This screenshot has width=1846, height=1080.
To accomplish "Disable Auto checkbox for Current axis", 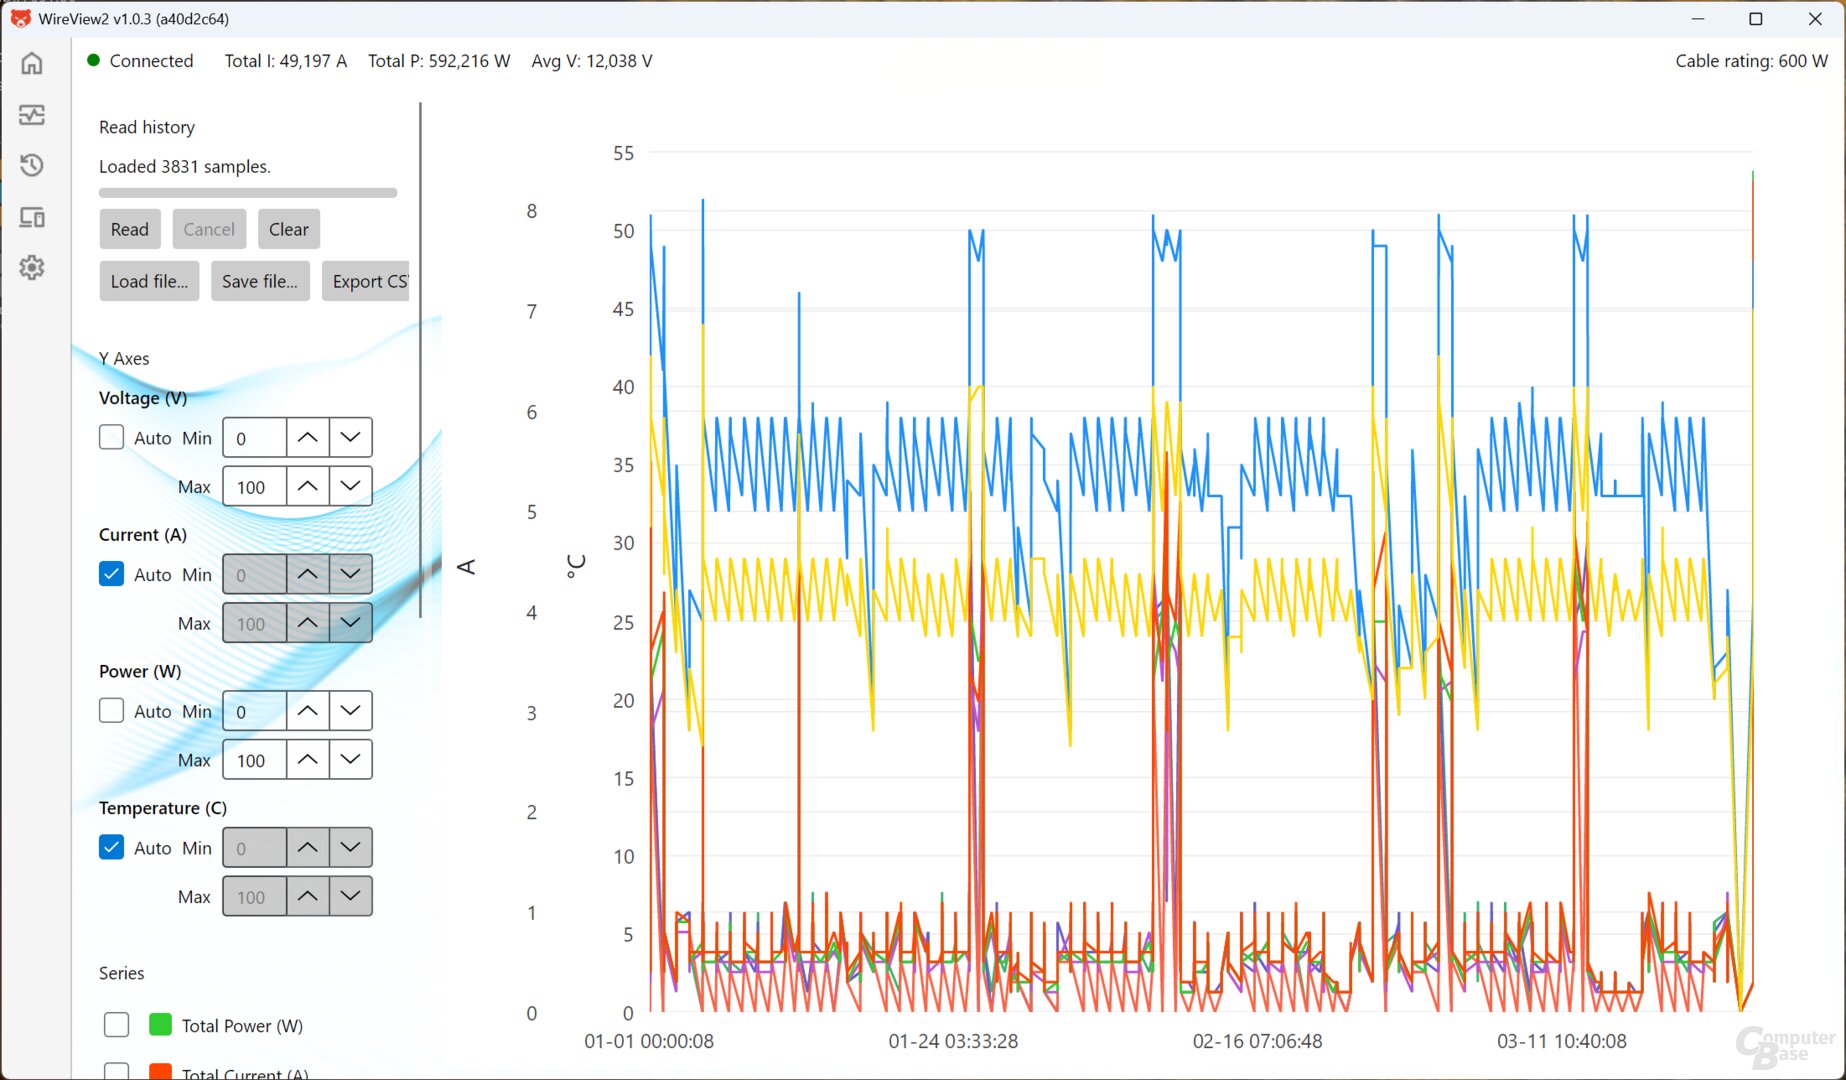I will (112, 574).
